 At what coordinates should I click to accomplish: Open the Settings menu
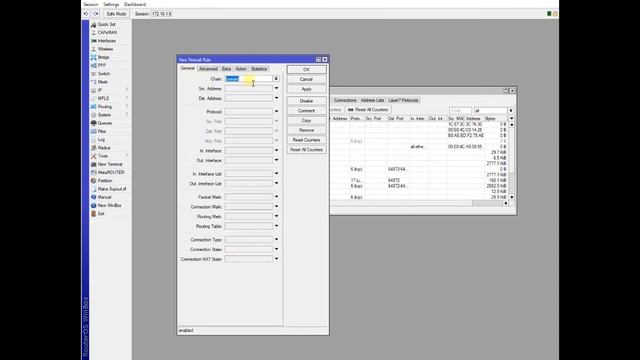tap(111, 4)
